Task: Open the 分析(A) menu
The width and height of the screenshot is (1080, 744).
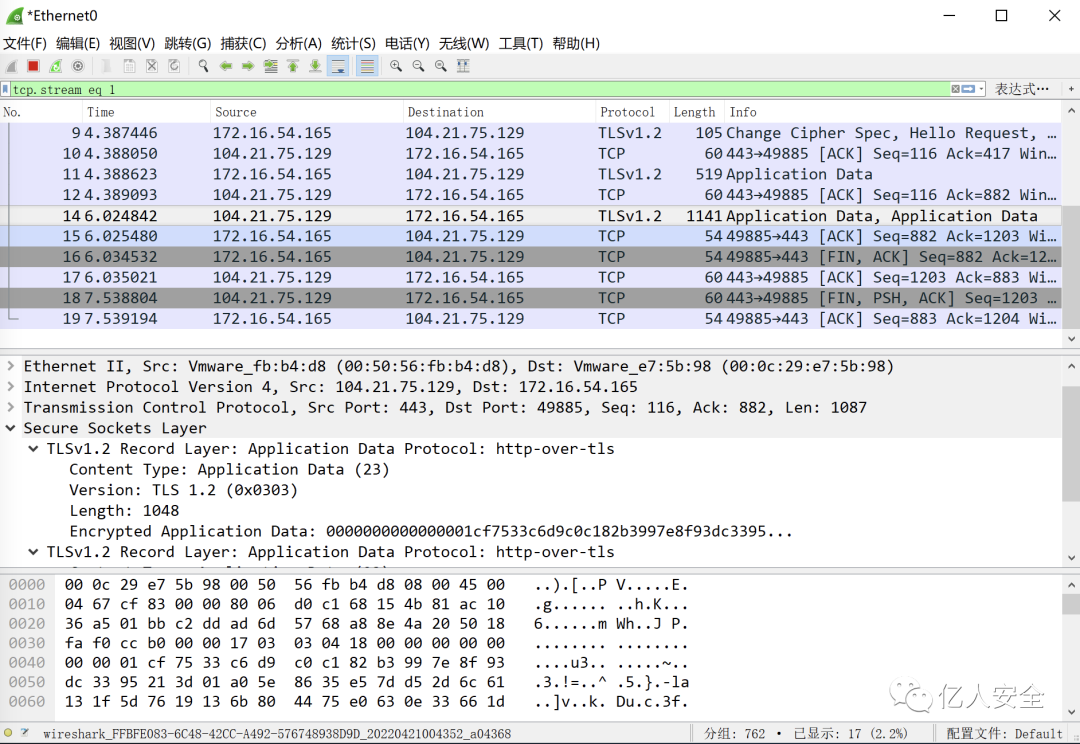Action: [299, 43]
